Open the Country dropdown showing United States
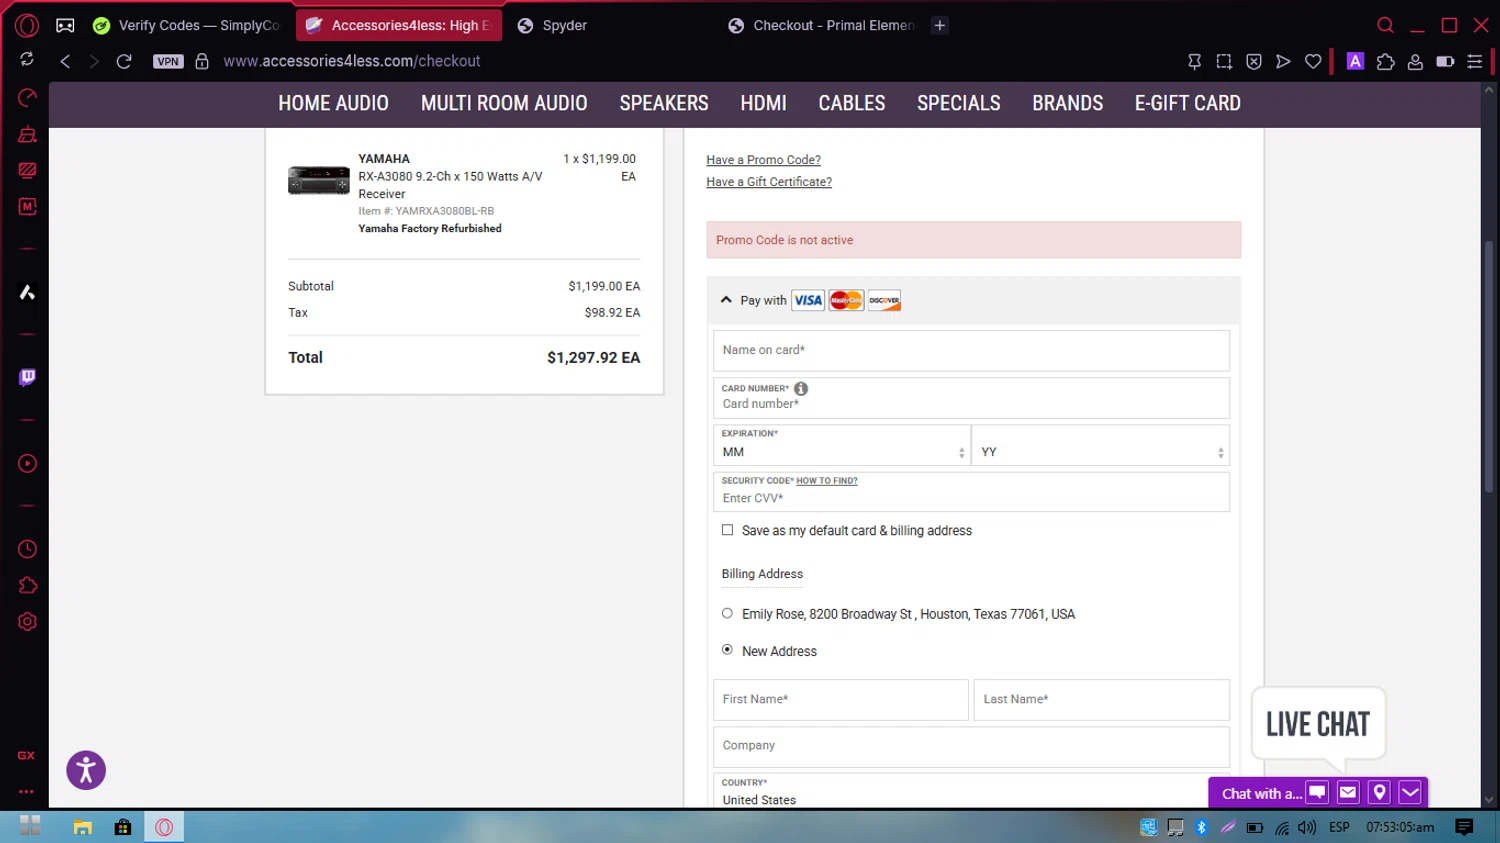This screenshot has width=1500, height=843. [x=971, y=791]
